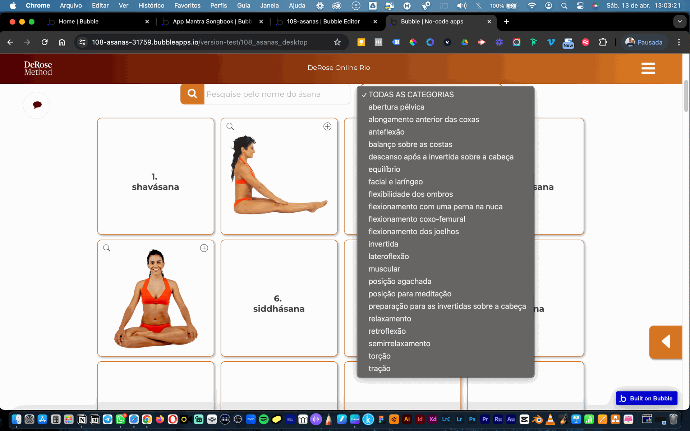The image size is (690, 431).
Task: Open WhatsApp from the Dock
Action: click(121, 419)
